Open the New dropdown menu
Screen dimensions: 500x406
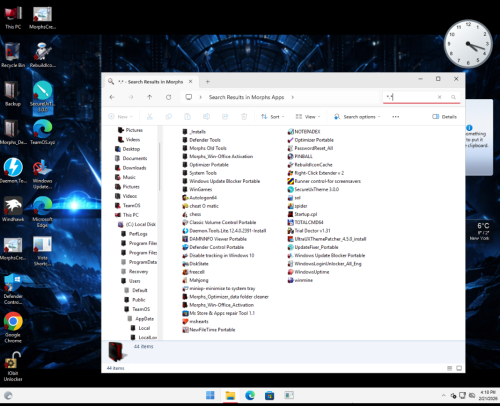point(121,117)
